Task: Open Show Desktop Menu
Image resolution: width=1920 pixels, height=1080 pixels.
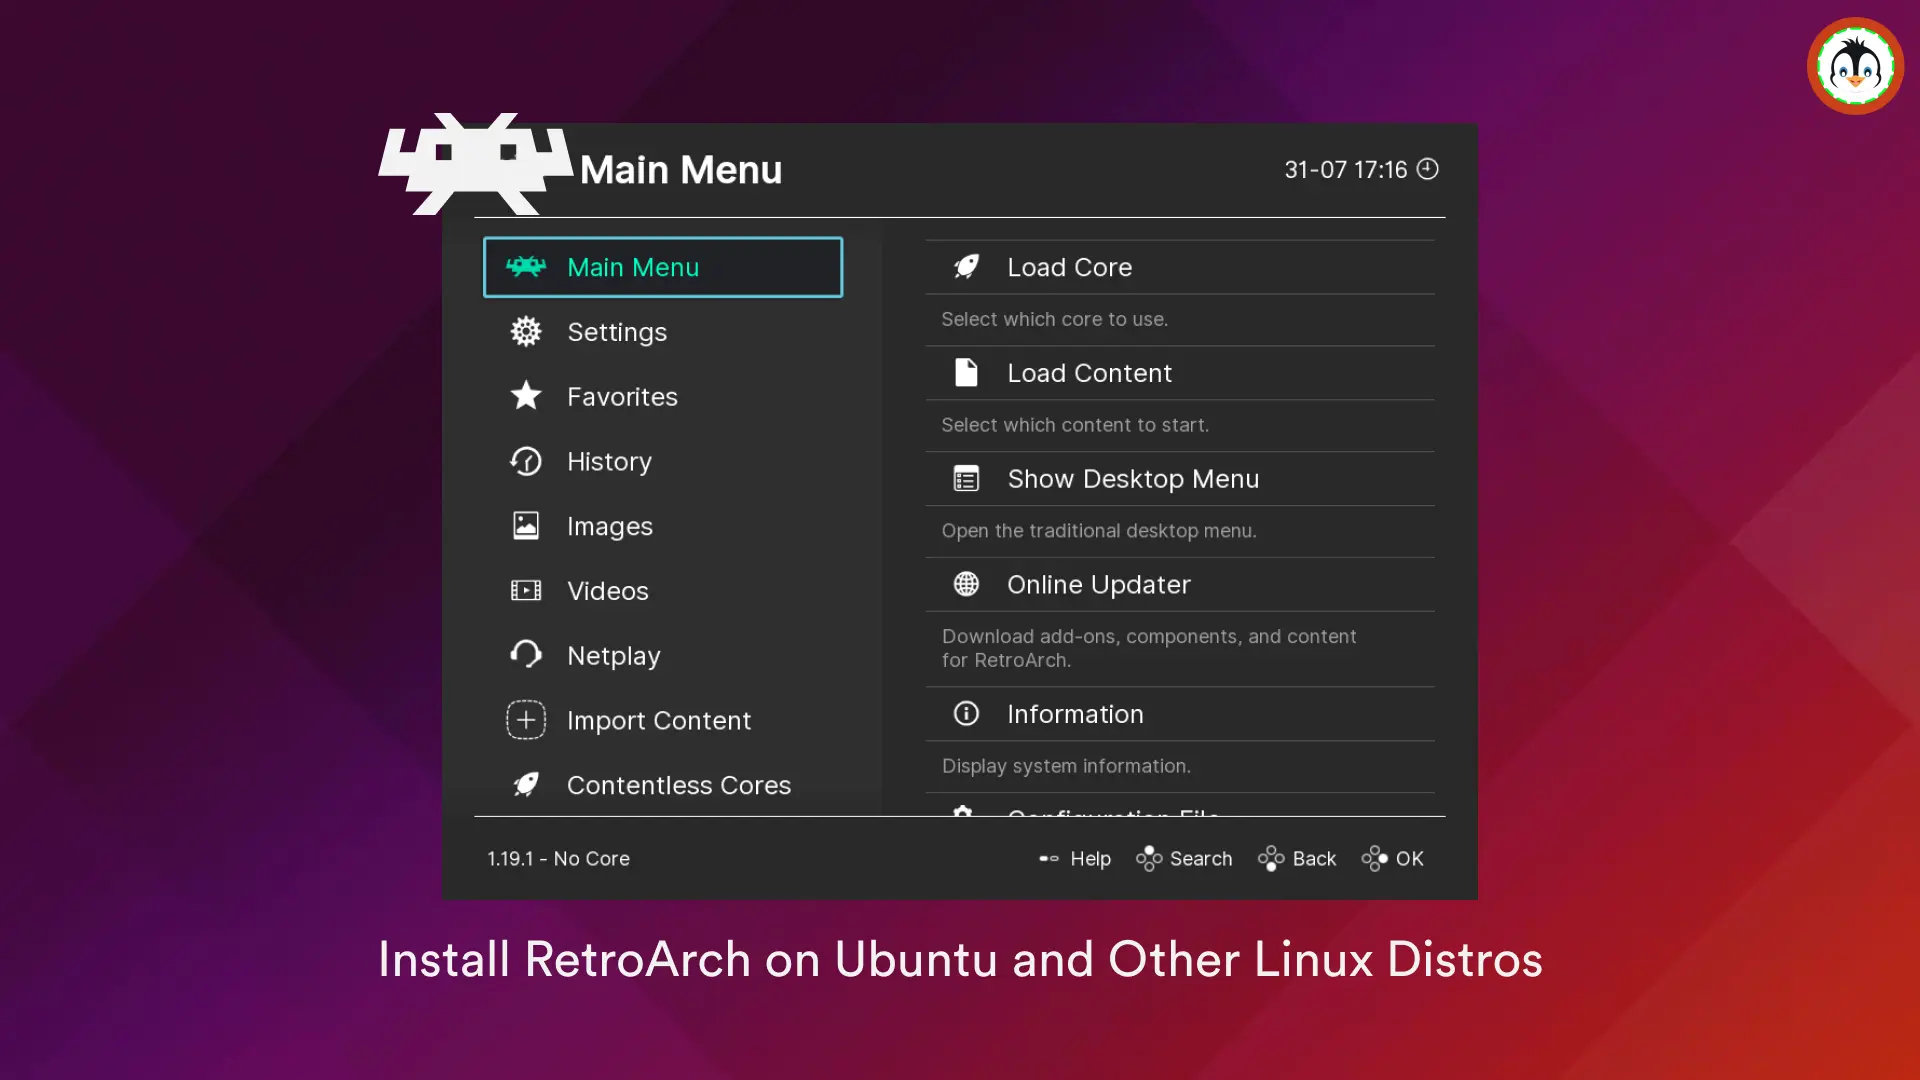Action: (x=1133, y=478)
